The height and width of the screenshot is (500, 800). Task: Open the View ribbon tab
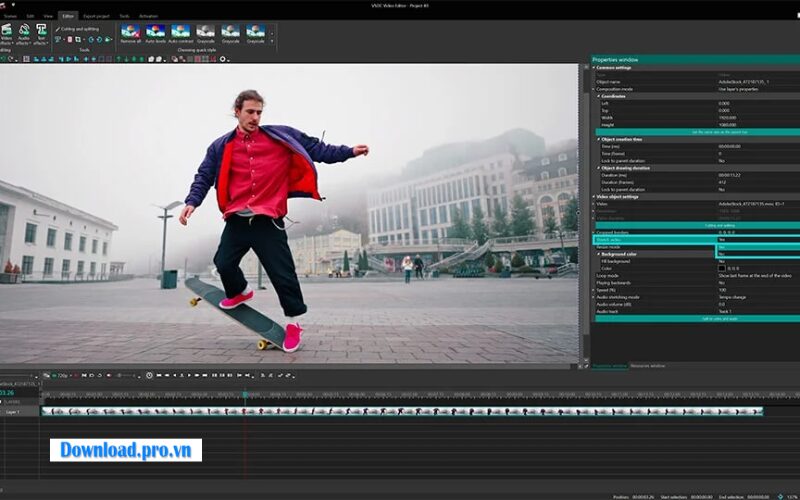pos(48,16)
